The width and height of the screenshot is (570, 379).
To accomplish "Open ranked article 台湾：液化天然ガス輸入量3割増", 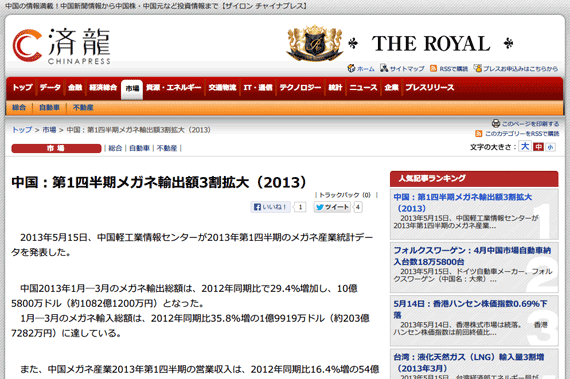I will click(469, 362).
